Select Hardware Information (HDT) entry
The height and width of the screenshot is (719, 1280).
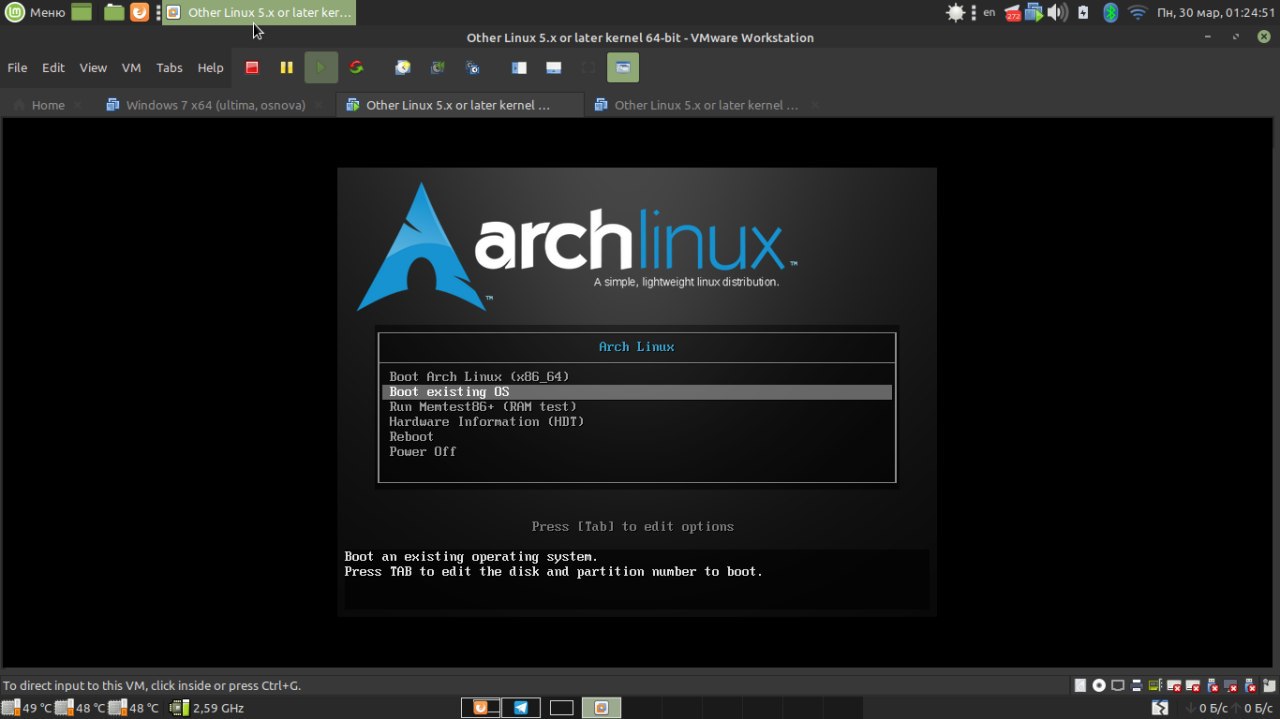637,422
